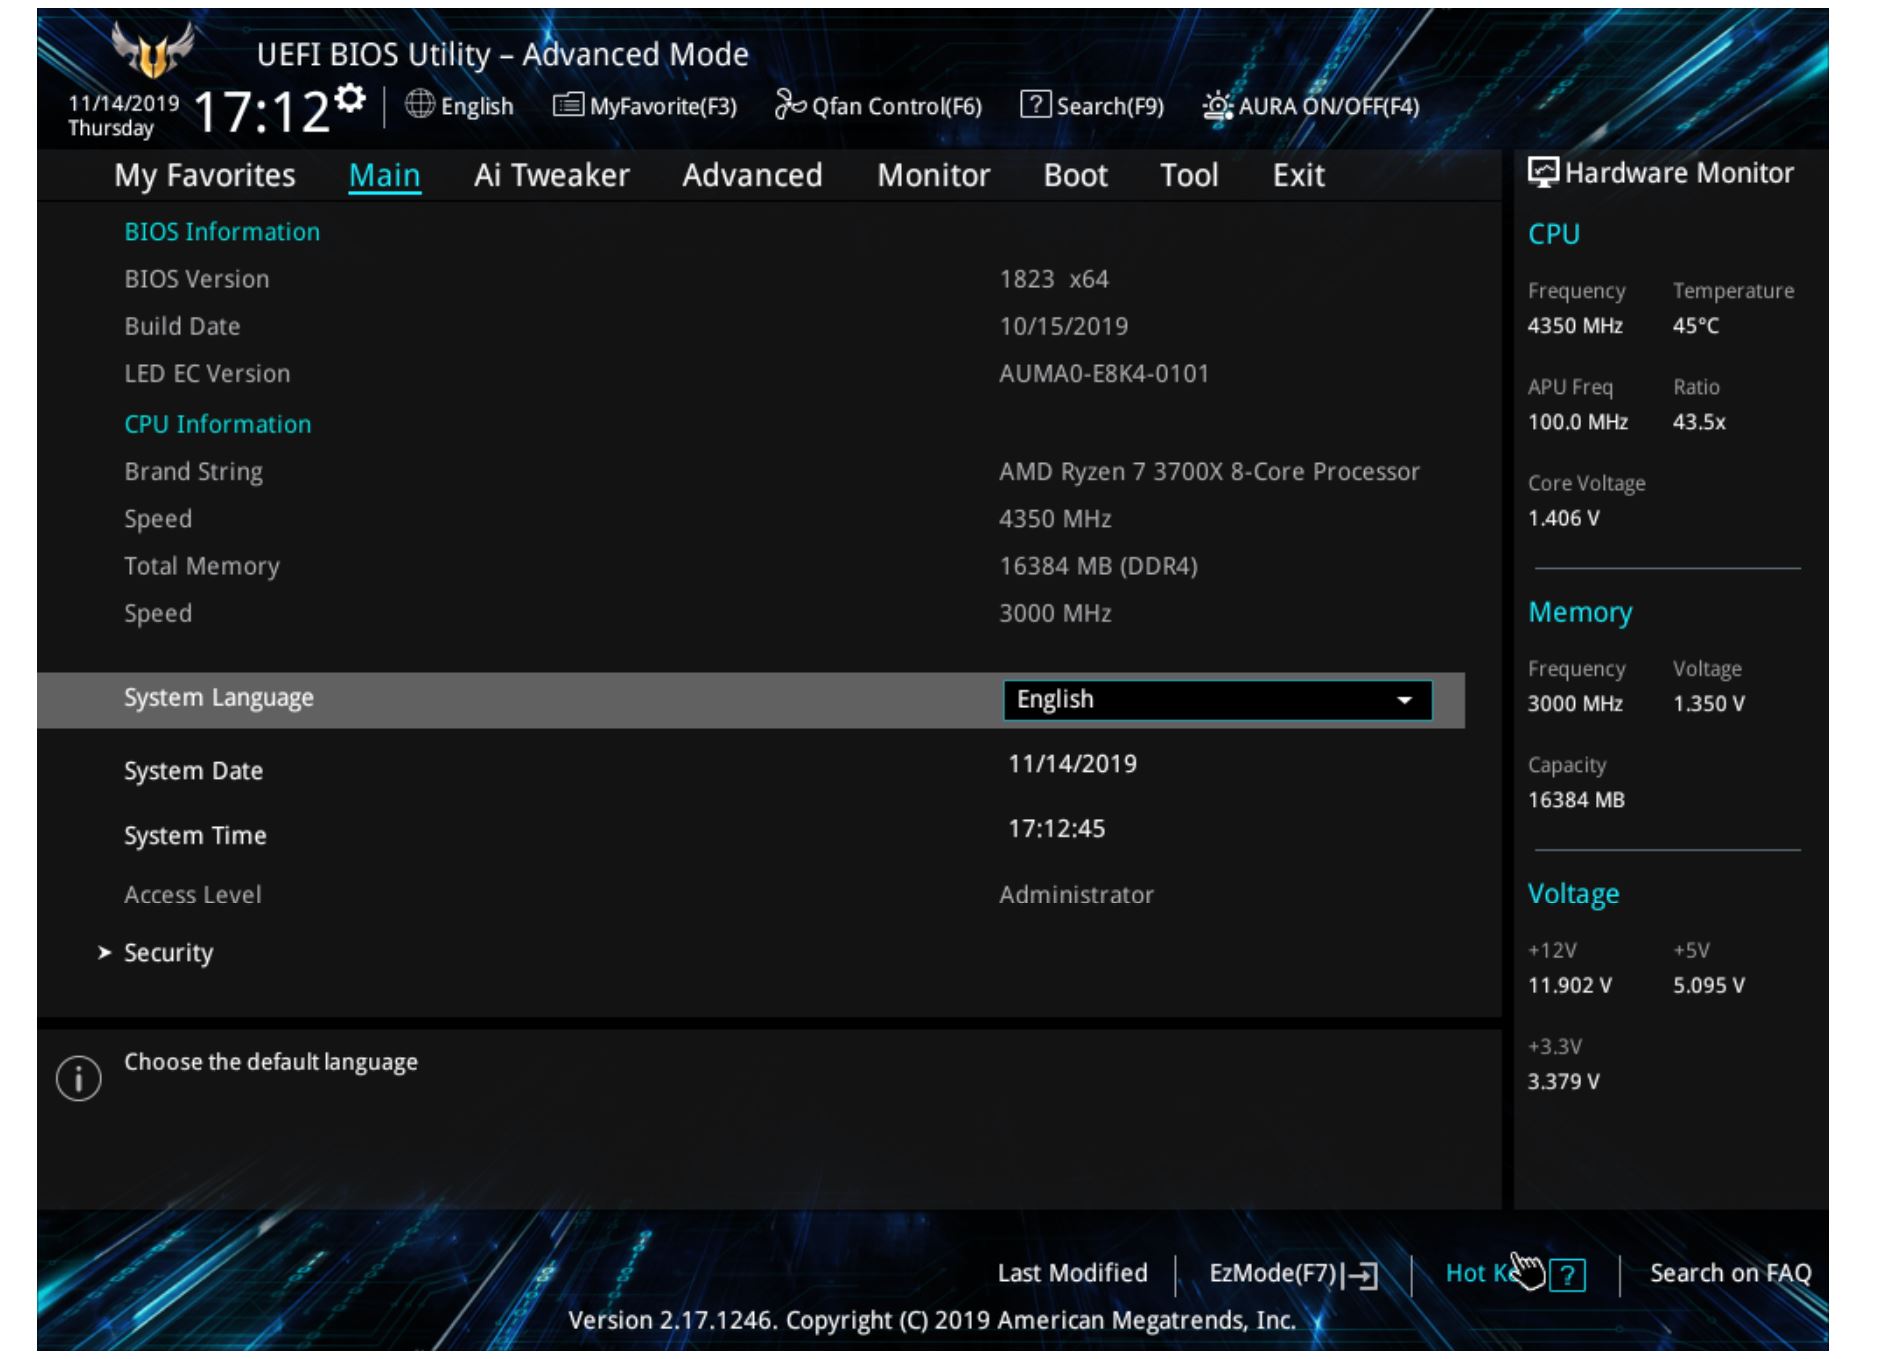Click Total Memory value 16384 MB (DDR4)

pyautogui.click(x=1098, y=566)
